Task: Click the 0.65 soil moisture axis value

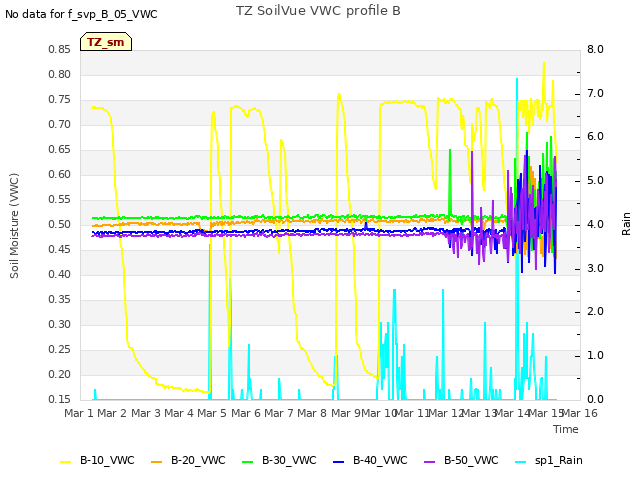Action: click(x=60, y=150)
